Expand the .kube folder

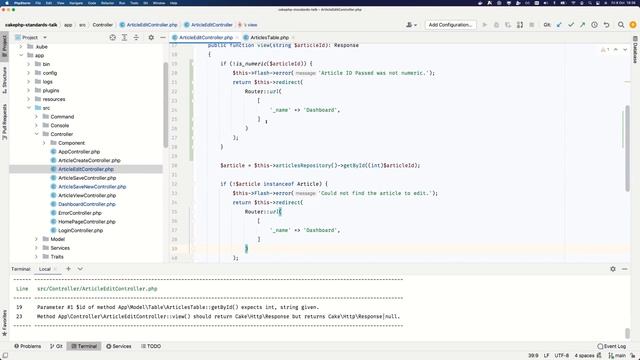[x=21, y=47]
